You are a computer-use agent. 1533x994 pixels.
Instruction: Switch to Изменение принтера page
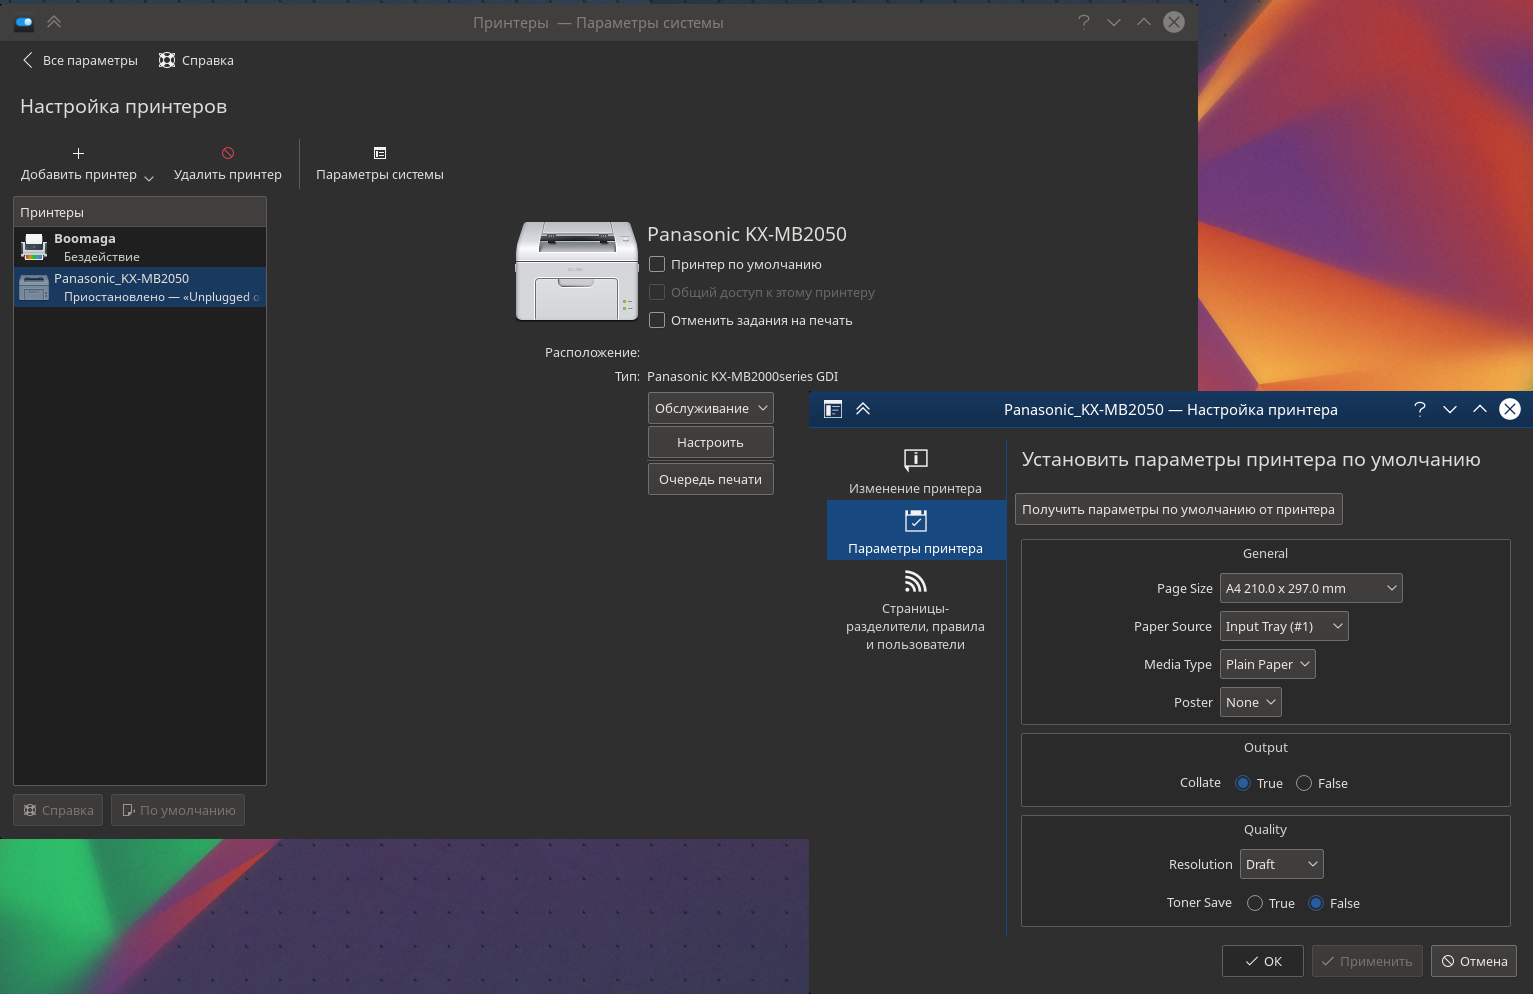916,470
